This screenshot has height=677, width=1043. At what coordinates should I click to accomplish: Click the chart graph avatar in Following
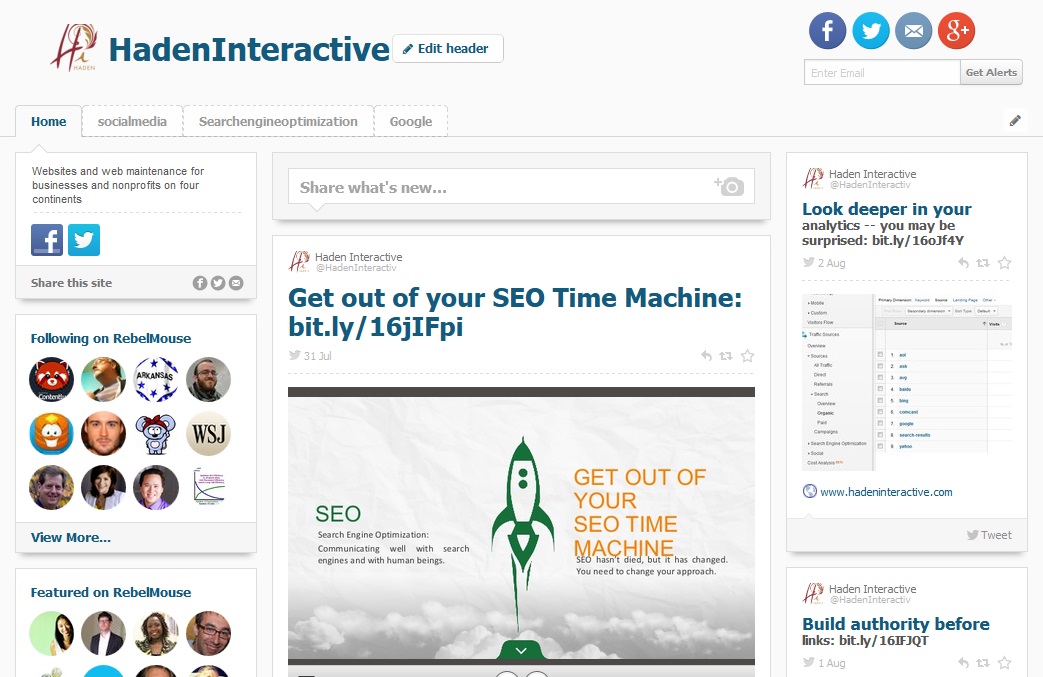pos(208,487)
